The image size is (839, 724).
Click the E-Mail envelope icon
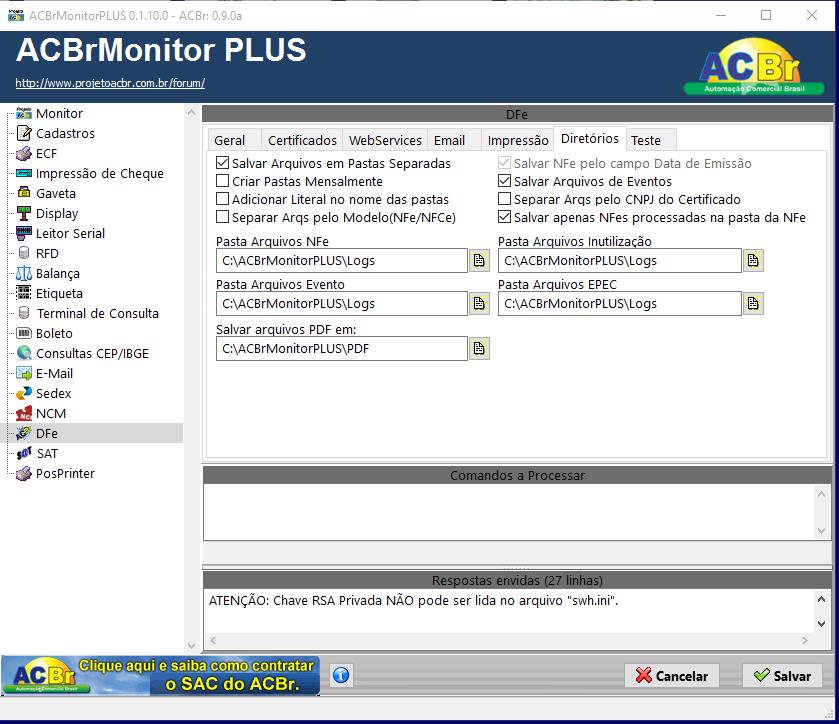point(24,374)
